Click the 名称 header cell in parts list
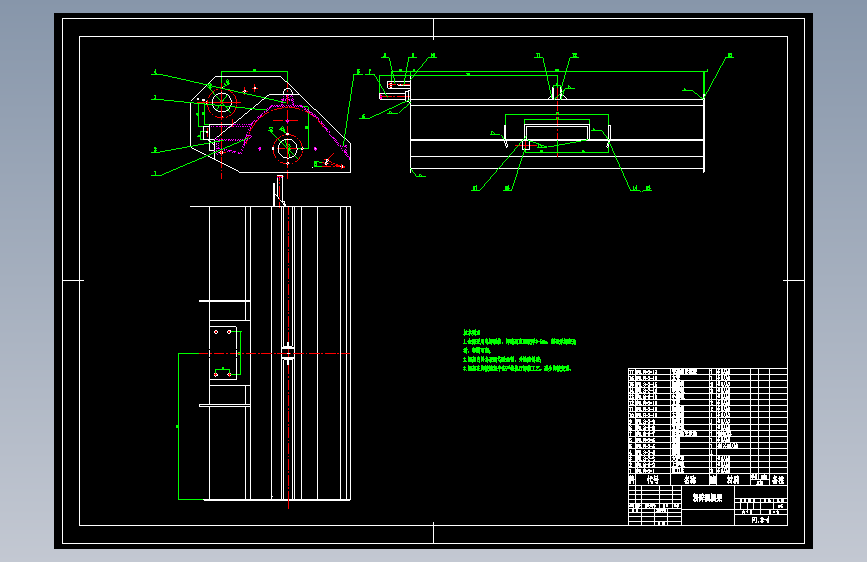The image size is (867, 562). (x=690, y=480)
